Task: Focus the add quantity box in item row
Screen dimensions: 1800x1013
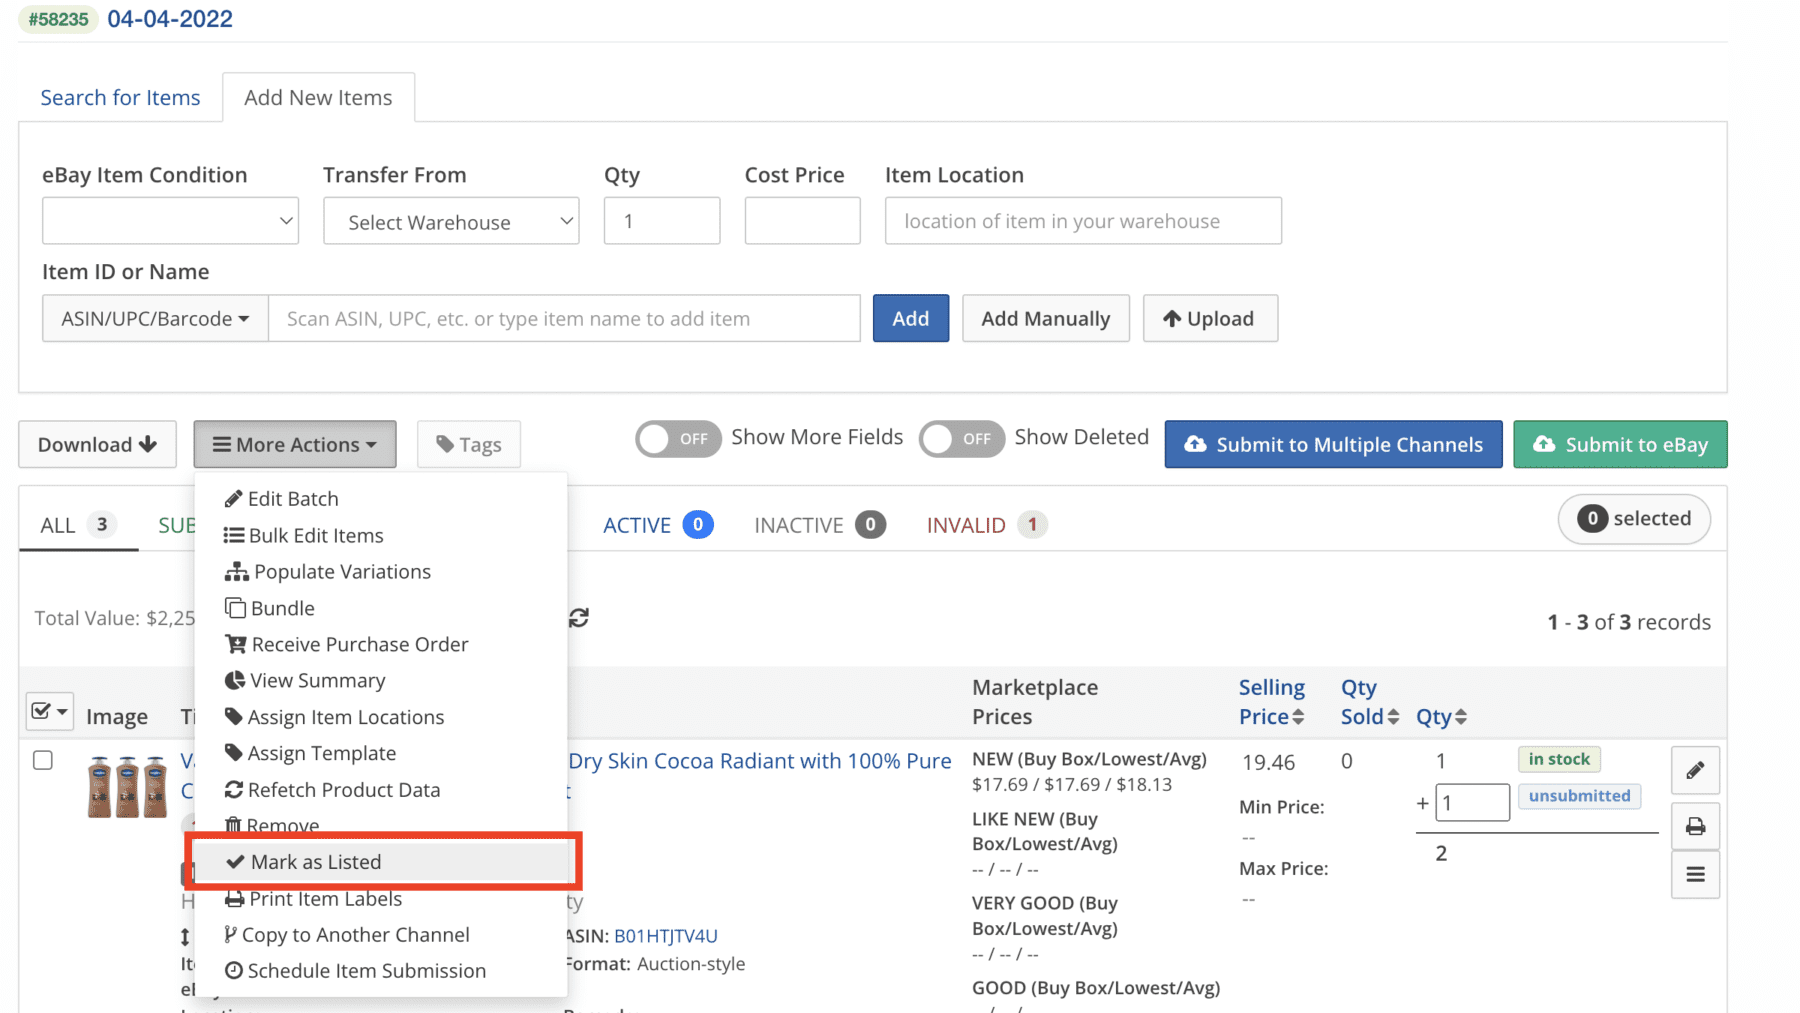Action: (1472, 802)
